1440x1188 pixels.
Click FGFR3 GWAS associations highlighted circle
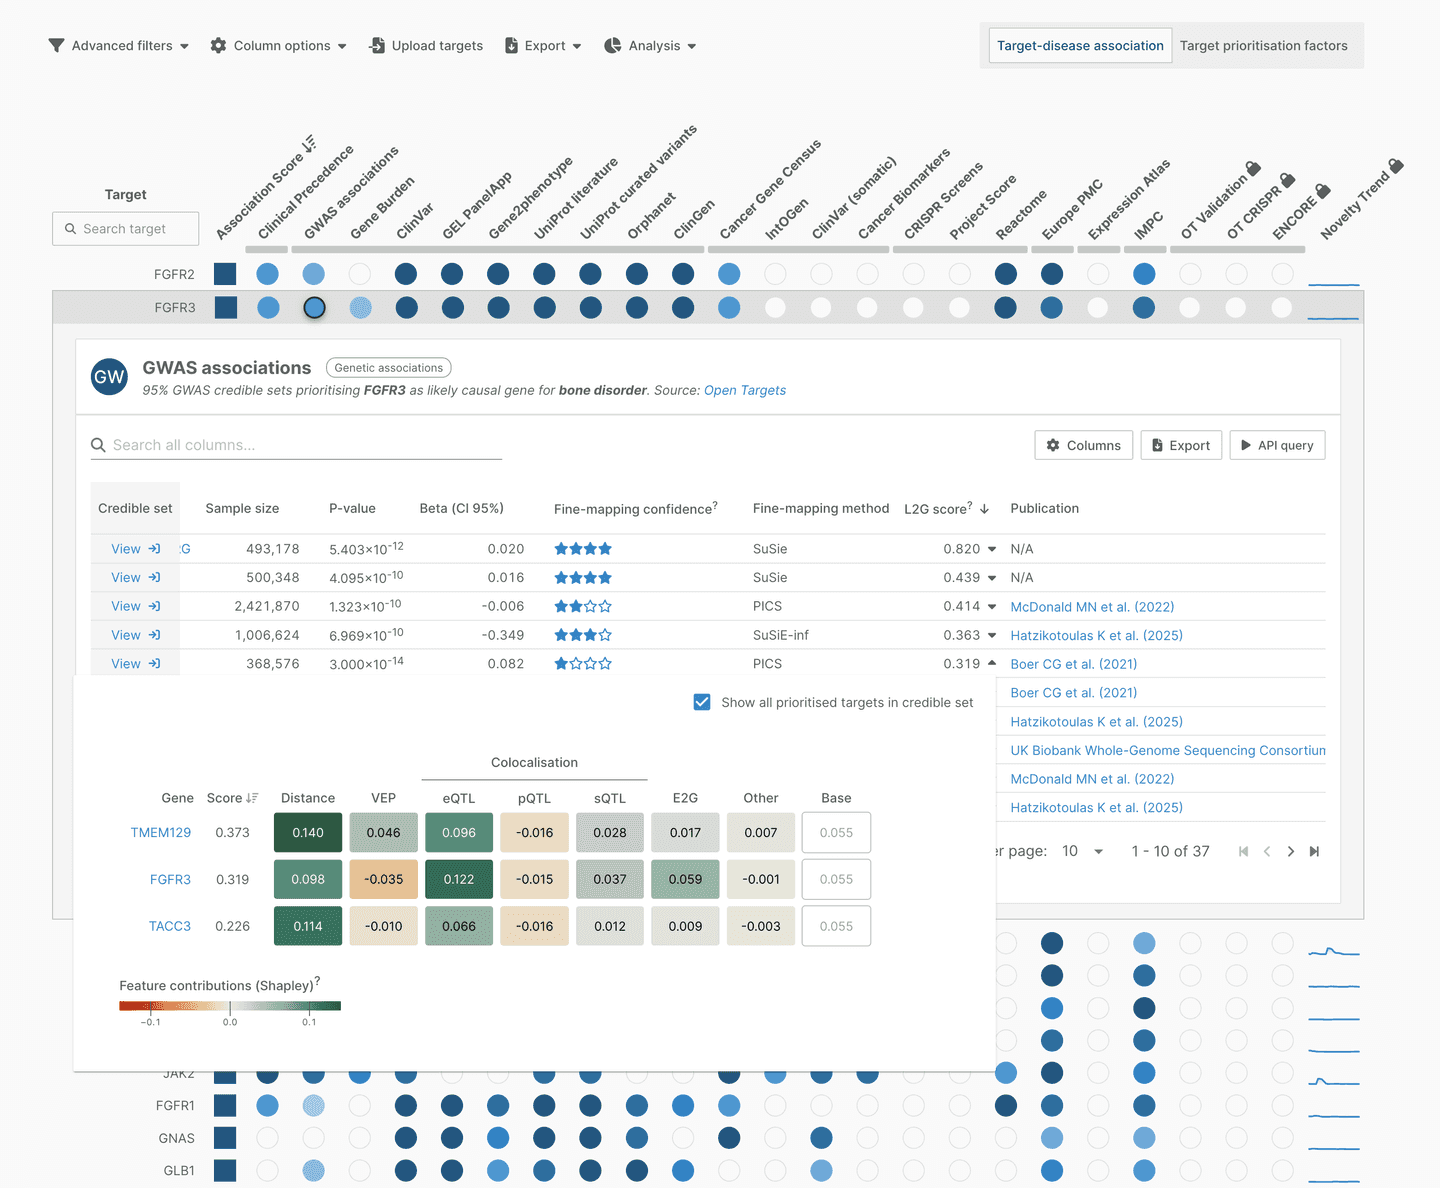click(x=314, y=308)
